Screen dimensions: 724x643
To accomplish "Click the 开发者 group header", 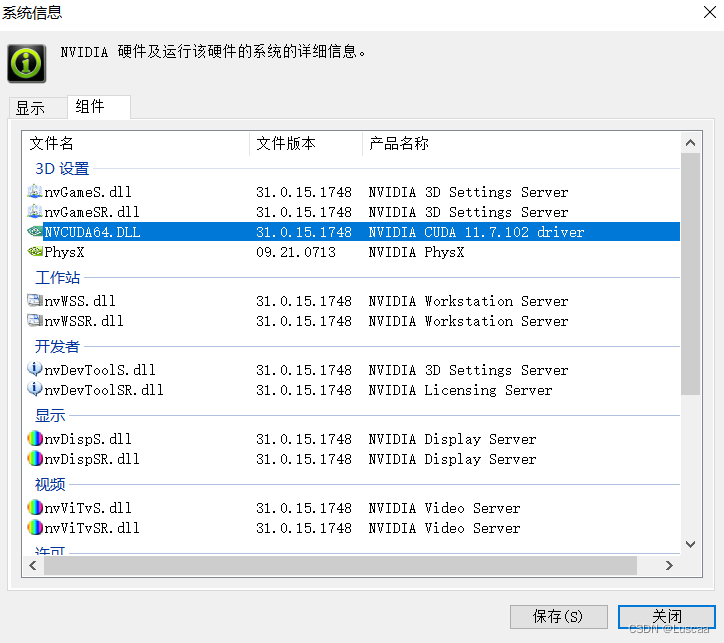I will pyautogui.click(x=57, y=346).
